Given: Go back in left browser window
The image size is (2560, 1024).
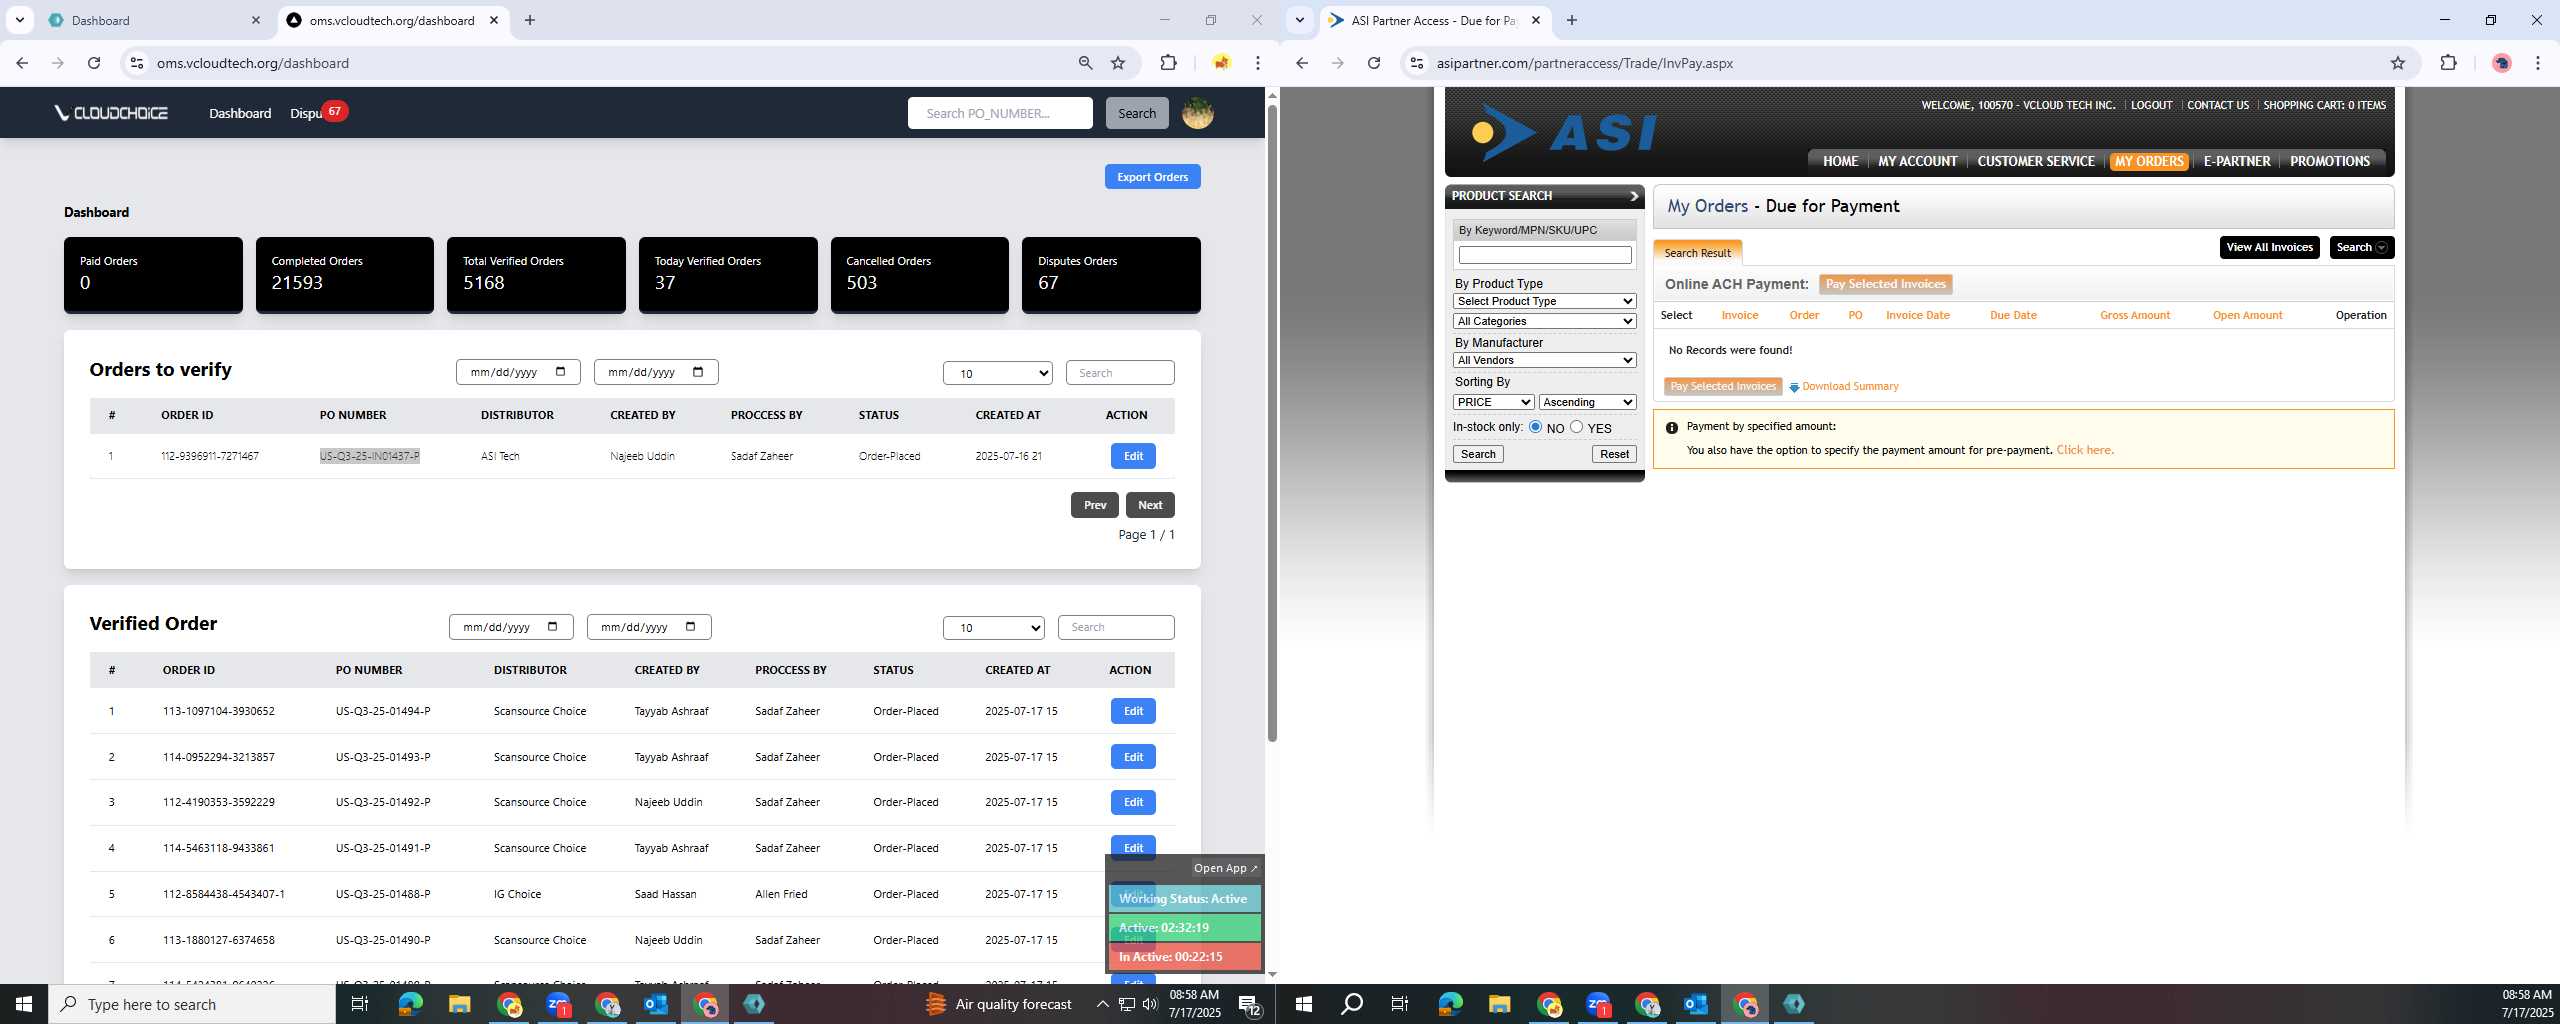Looking at the screenshot, I should (x=22, y=63).
